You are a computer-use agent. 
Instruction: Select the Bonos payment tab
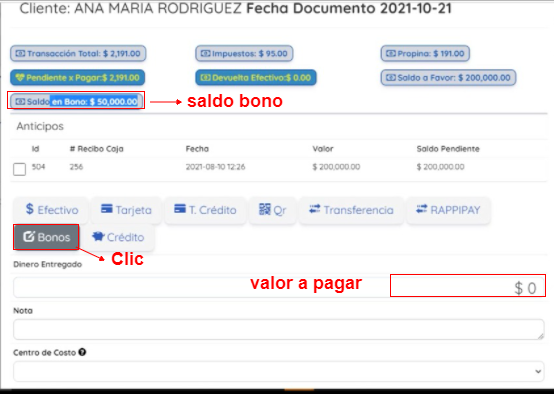[x=46, y=237]
